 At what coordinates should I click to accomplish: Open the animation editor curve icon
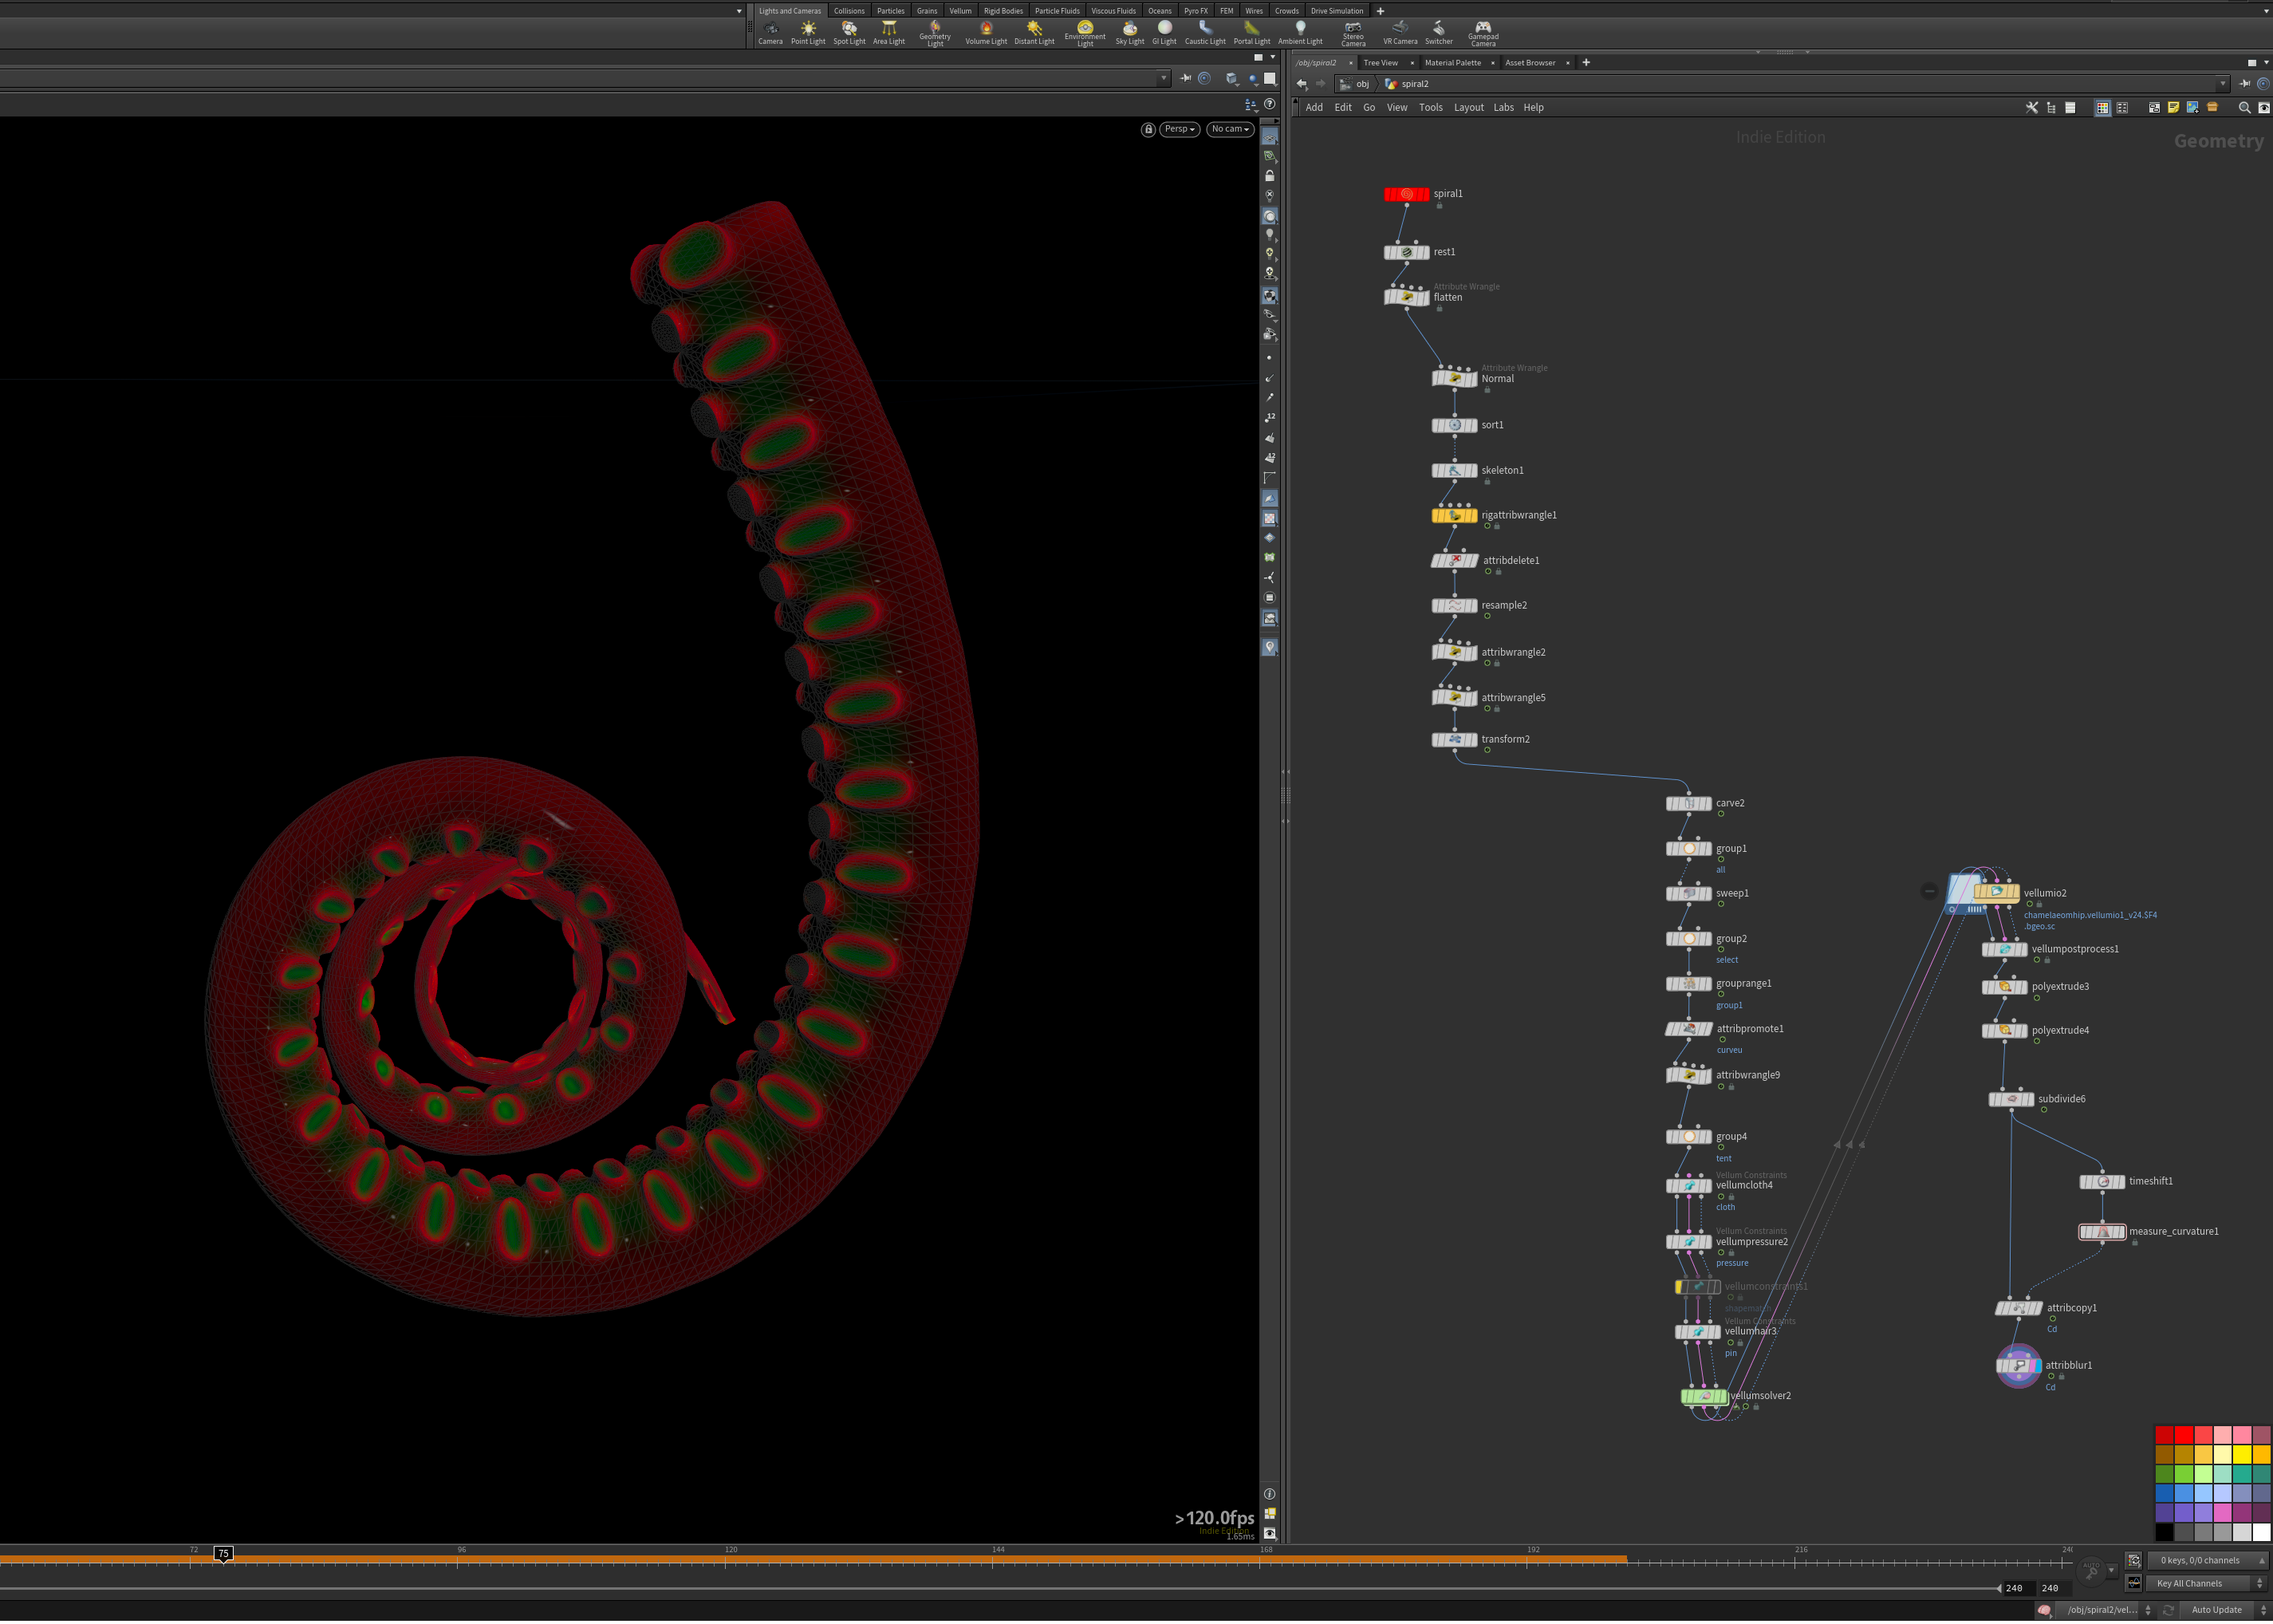coord(2134,1583)
